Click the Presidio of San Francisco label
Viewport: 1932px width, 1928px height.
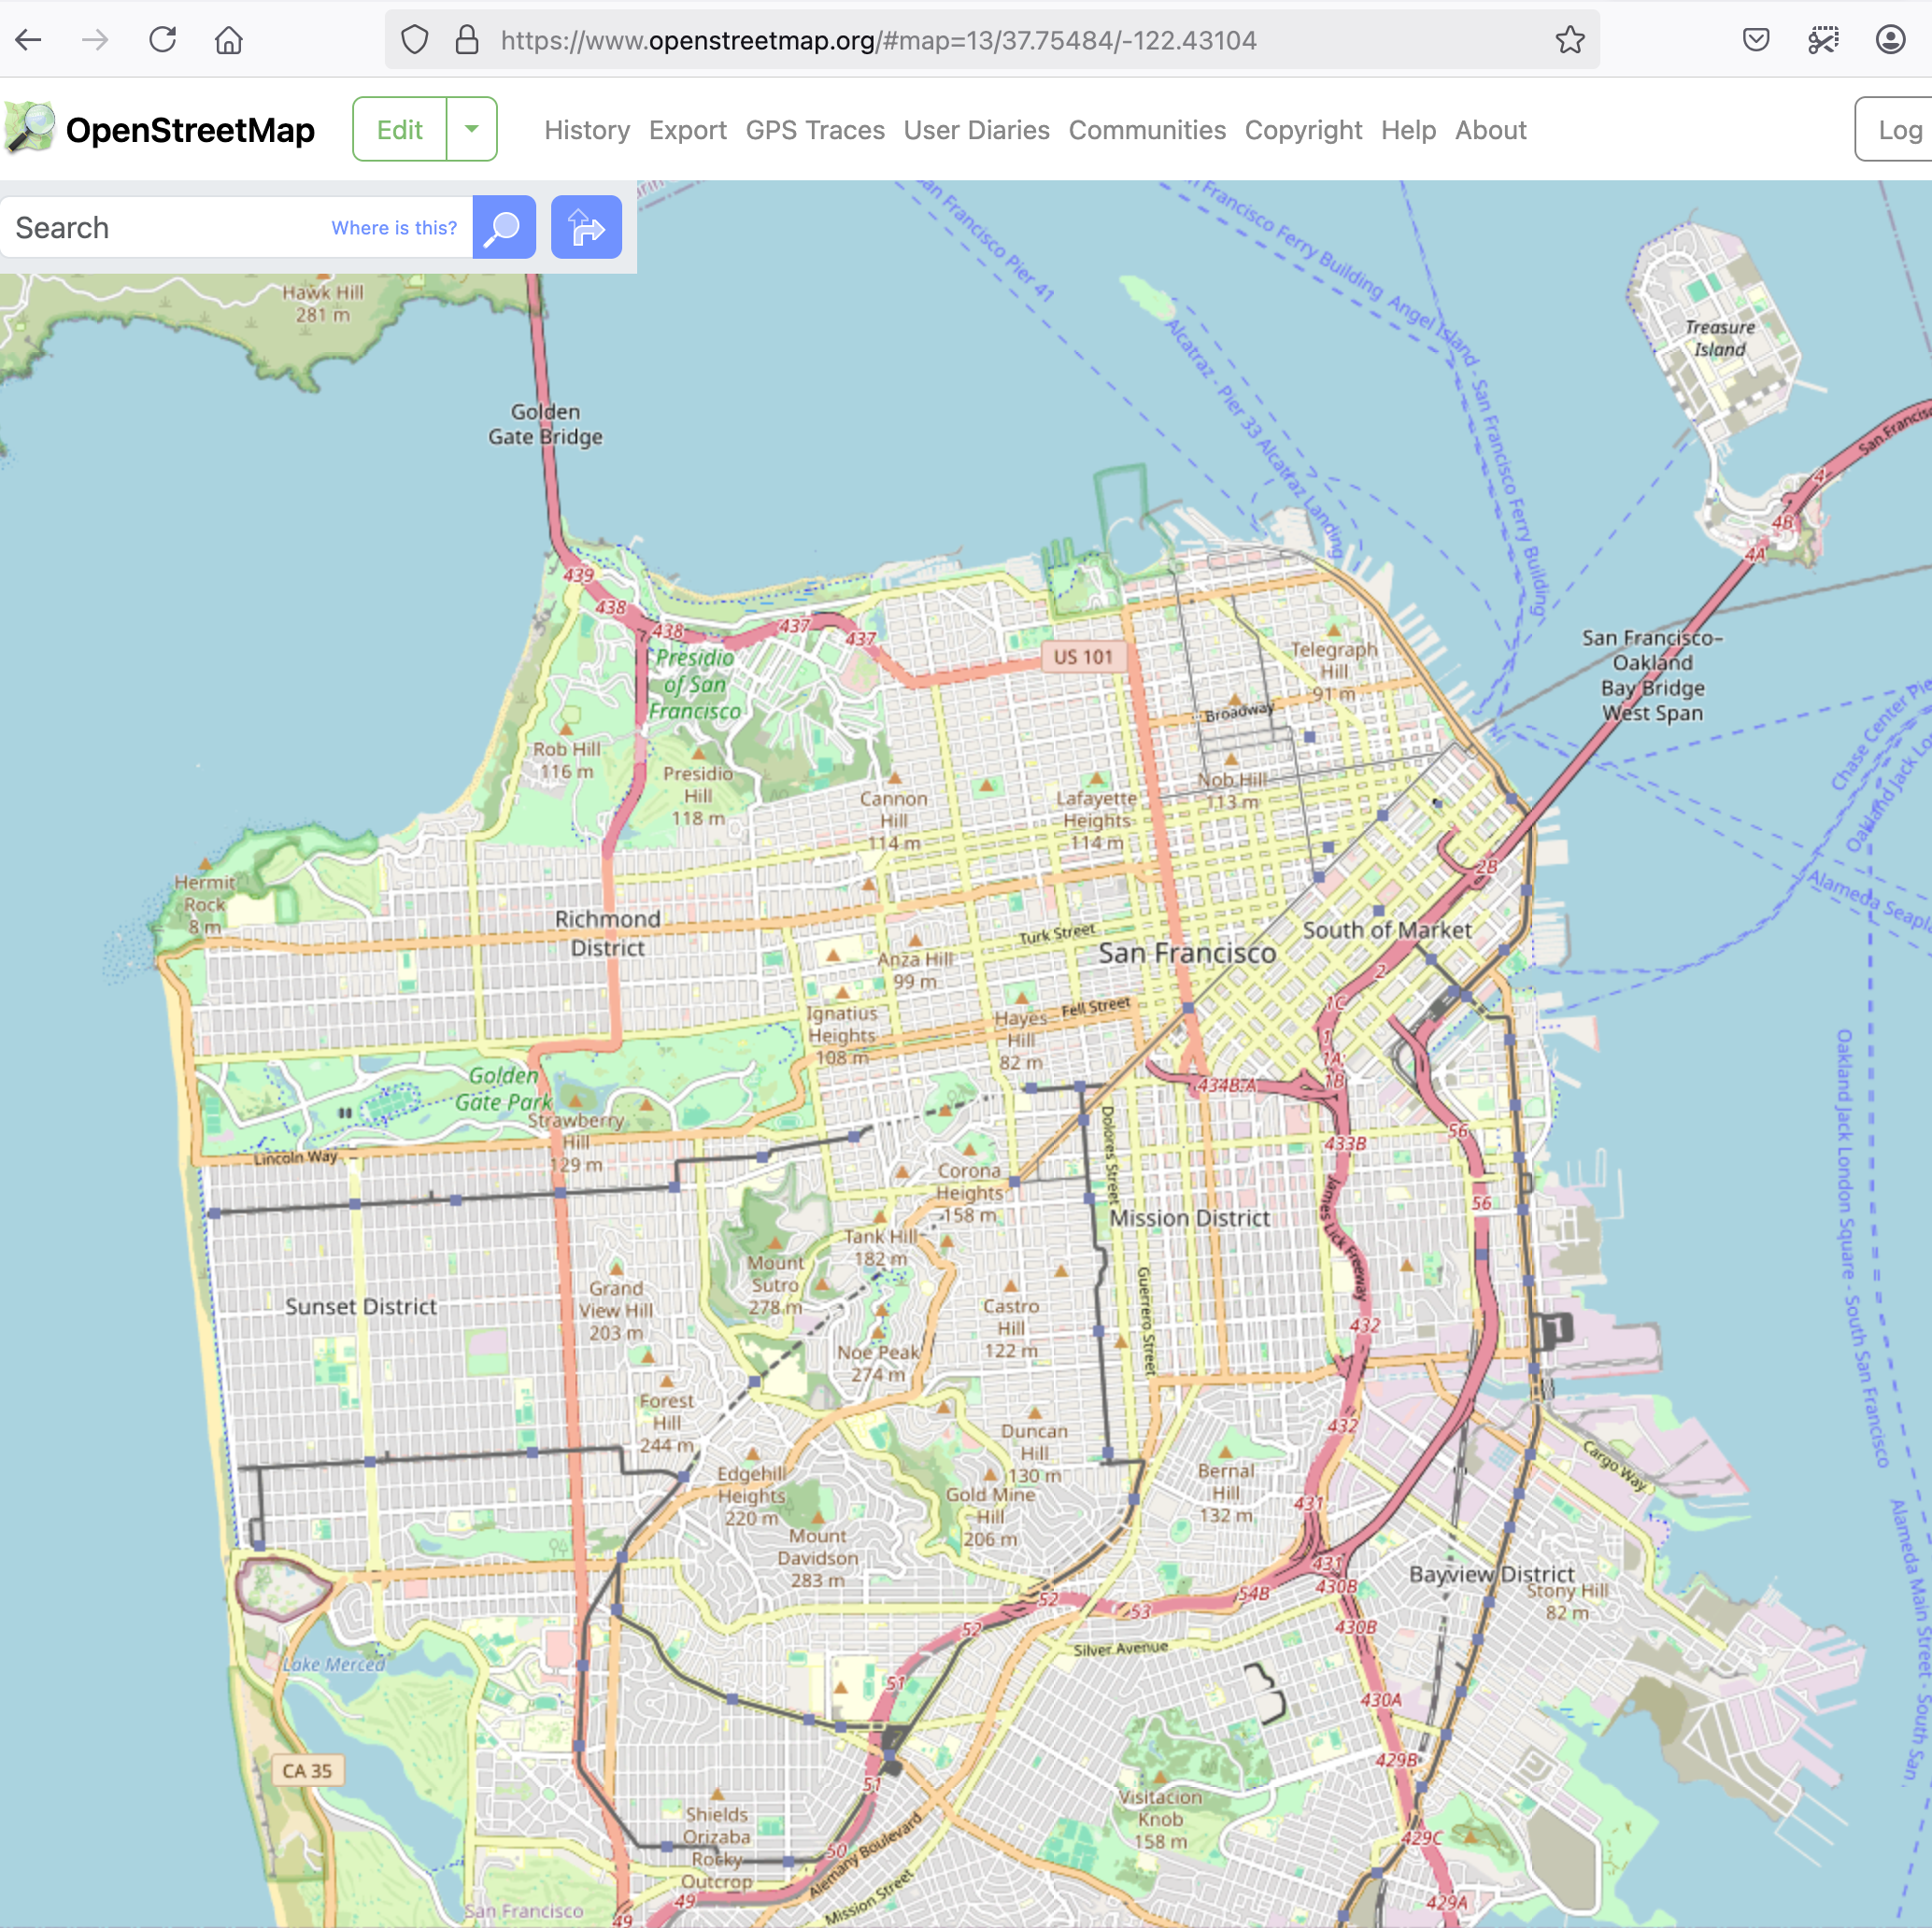697,684
